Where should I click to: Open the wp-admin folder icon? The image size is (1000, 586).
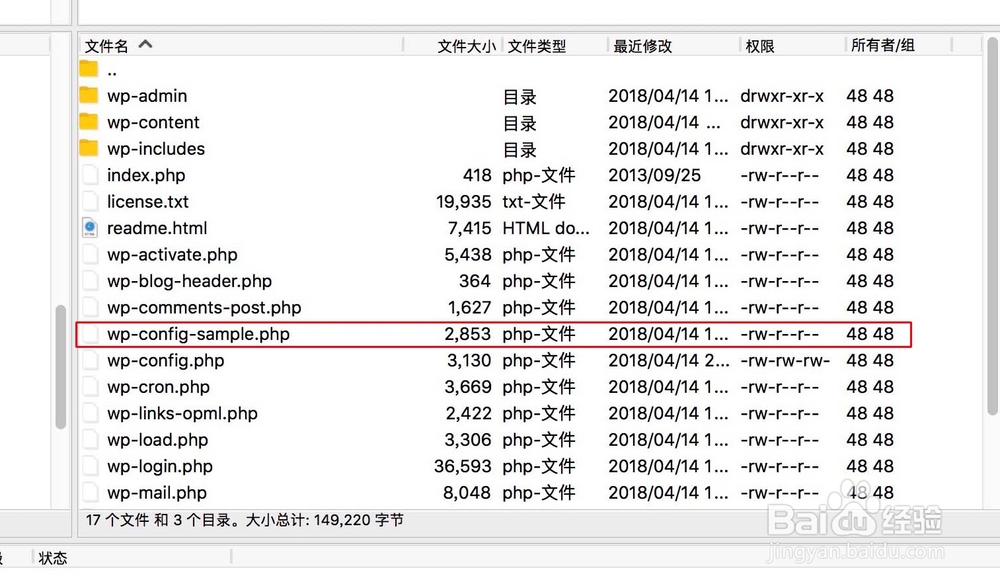pyautogui.click(x=90, y=95)
